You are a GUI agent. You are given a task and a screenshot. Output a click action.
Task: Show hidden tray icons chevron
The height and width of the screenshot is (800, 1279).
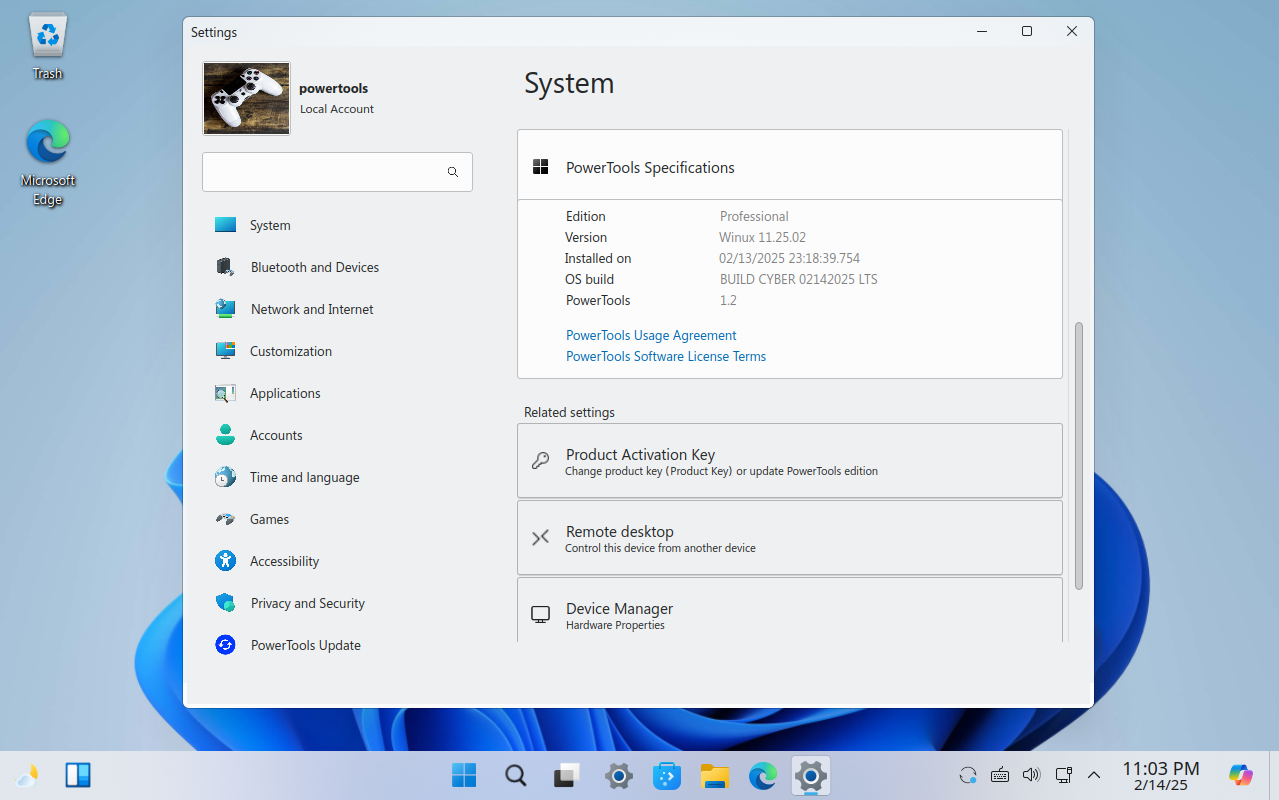[1094, 775]
